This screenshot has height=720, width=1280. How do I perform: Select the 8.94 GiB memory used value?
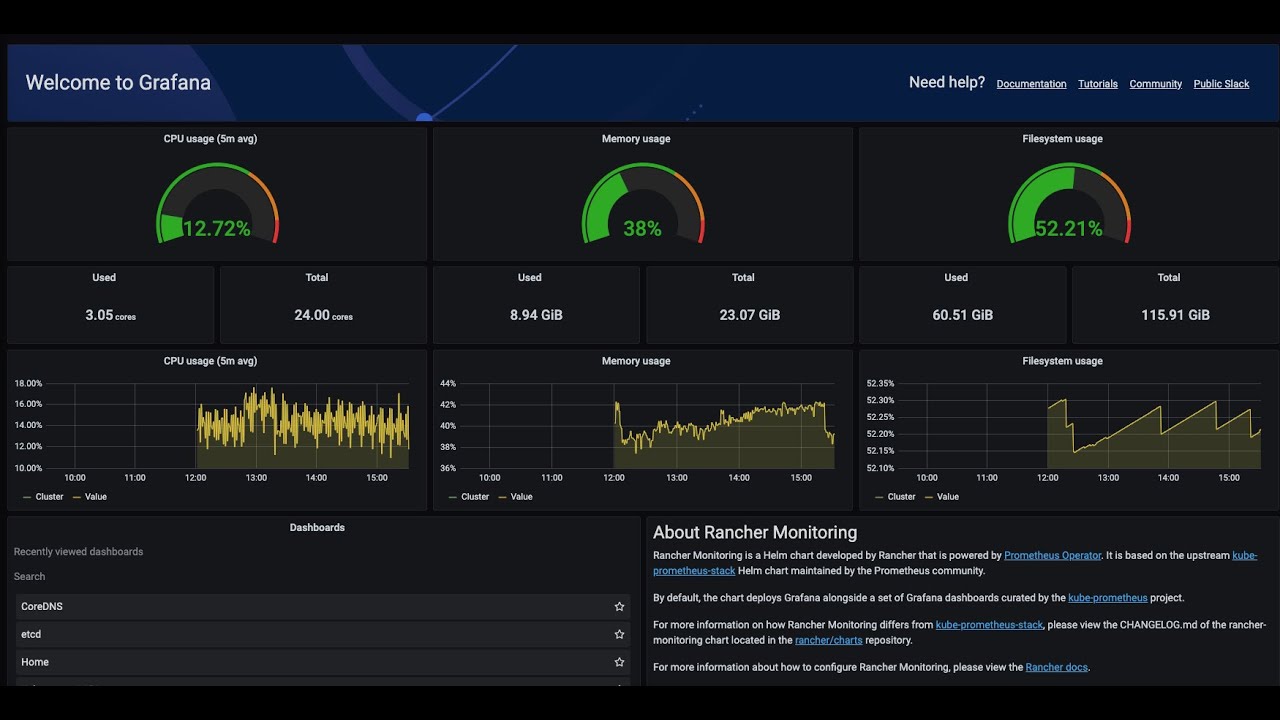click(x=536, y=315)
